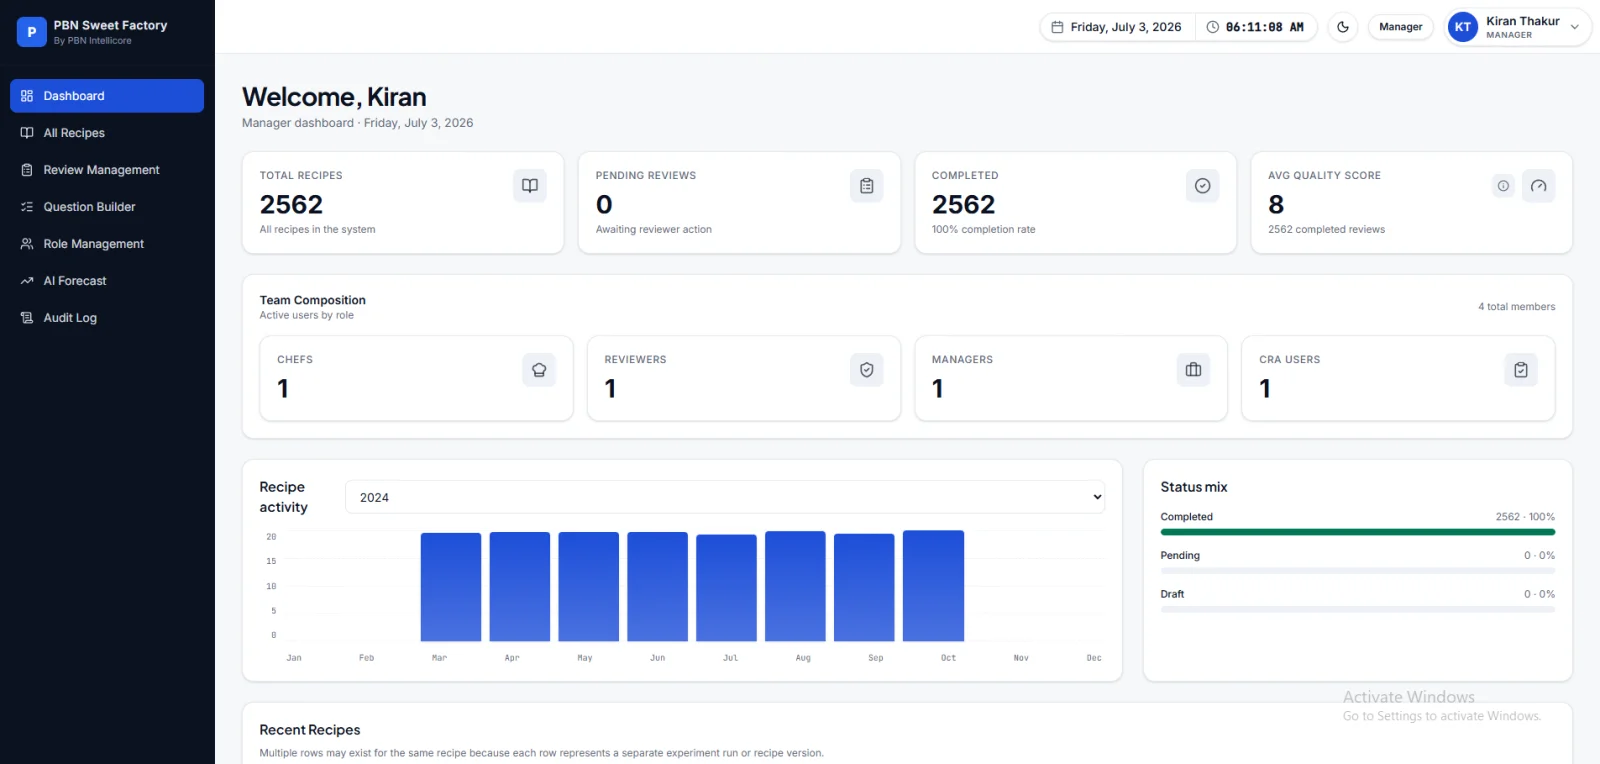Click 'All recipes in the system' text
Screen dimensions: 1600x764
pos(318,230)
